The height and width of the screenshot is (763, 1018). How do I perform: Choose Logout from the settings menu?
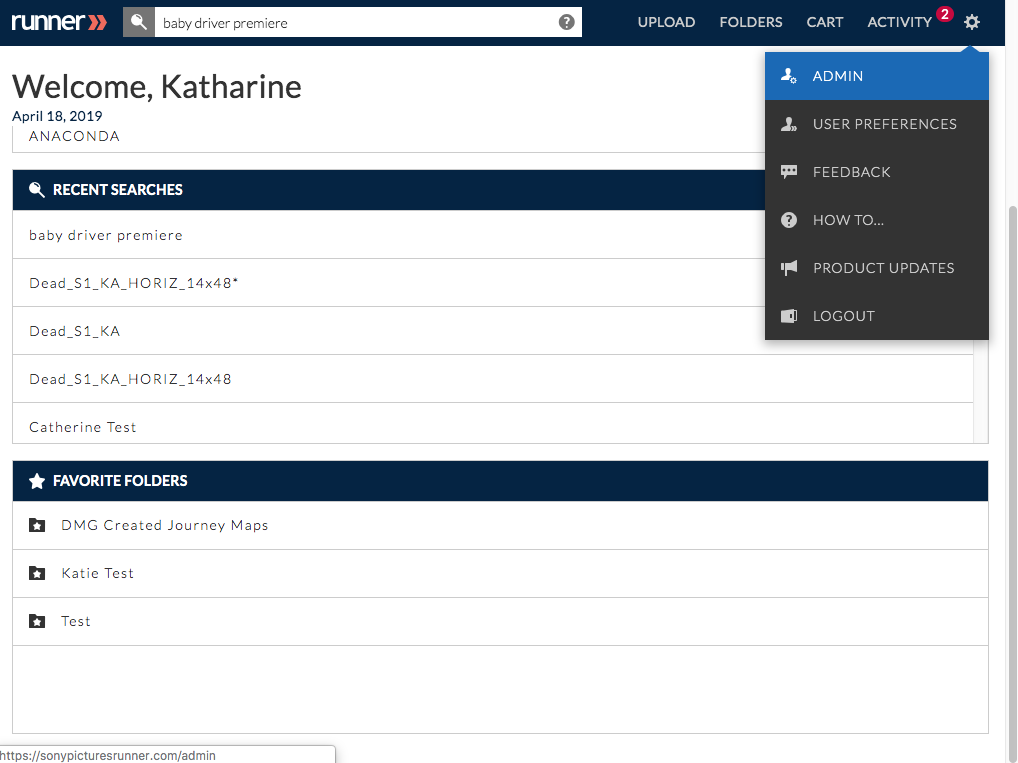pos(876,316)
